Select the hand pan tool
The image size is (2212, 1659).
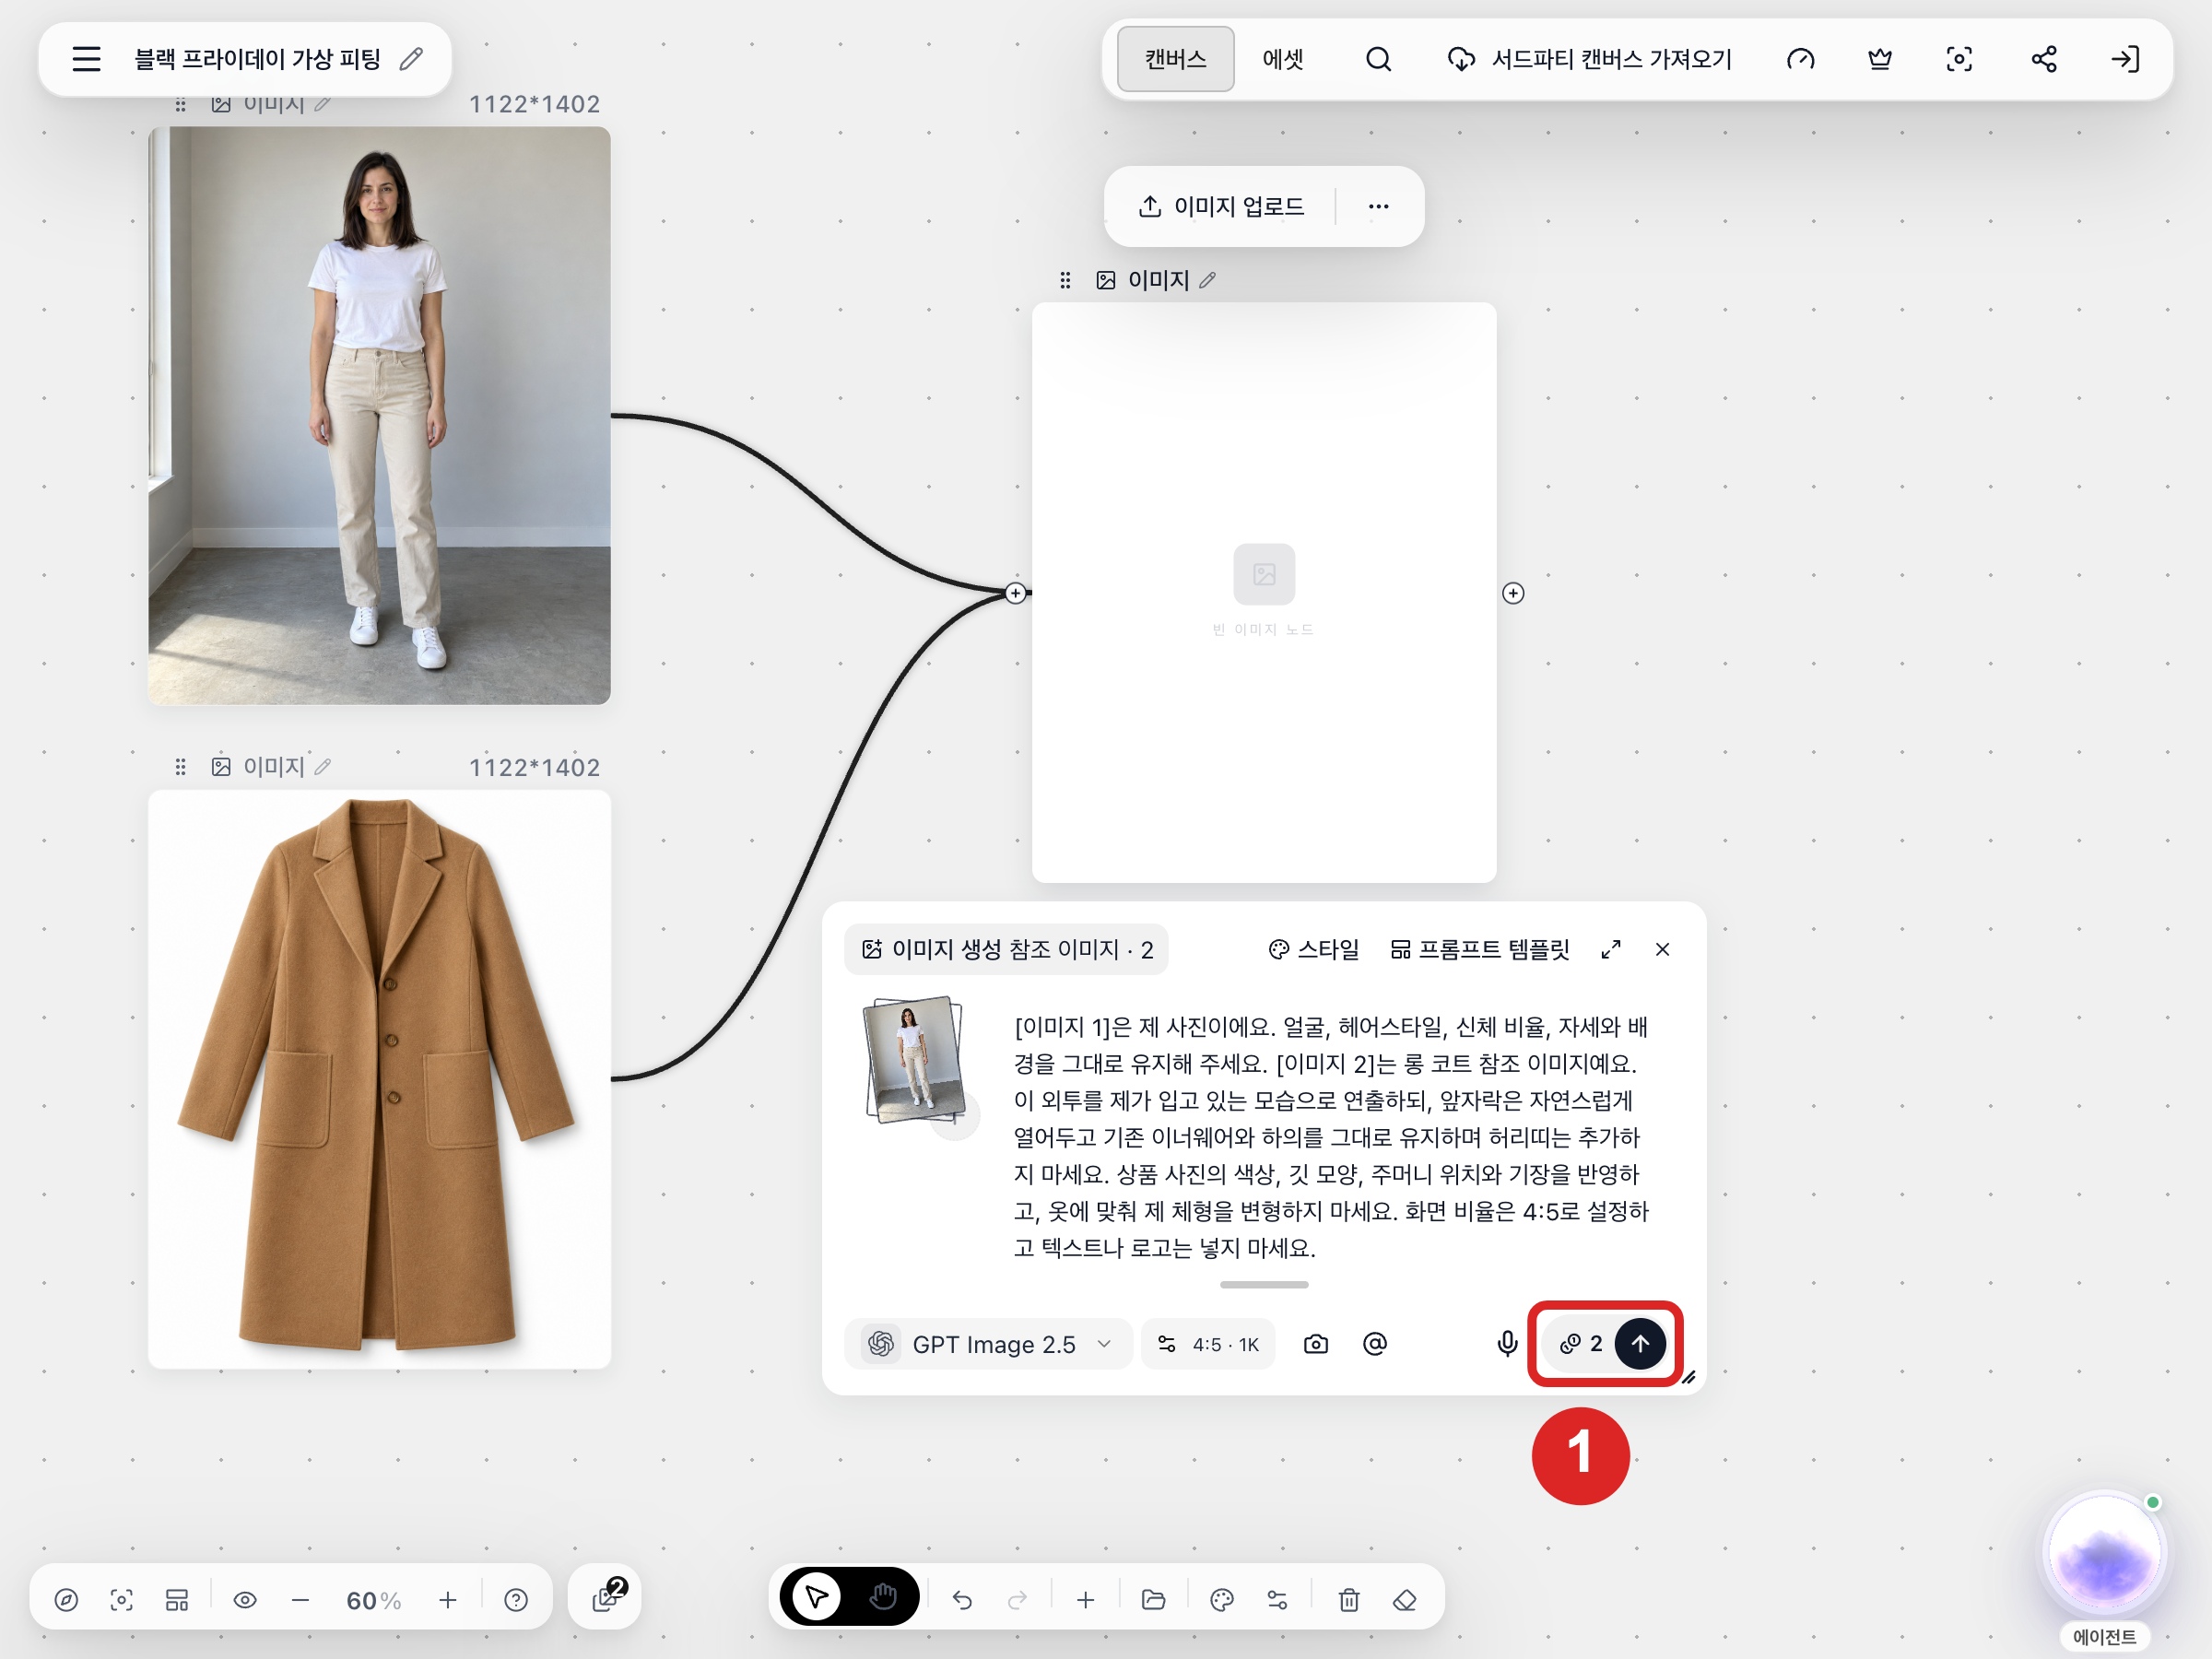tap(882, 1597)
